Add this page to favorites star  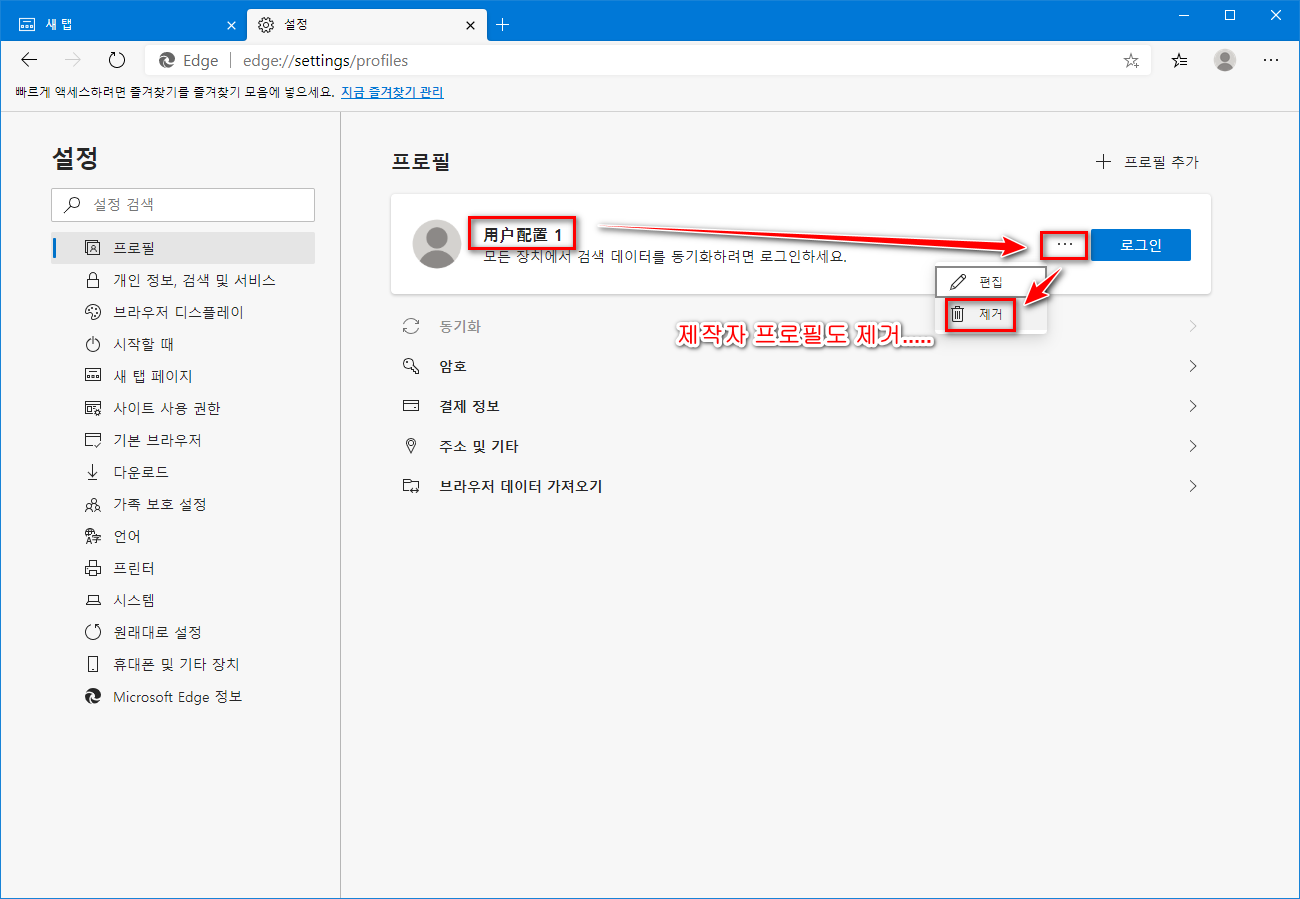point(1131,61)
